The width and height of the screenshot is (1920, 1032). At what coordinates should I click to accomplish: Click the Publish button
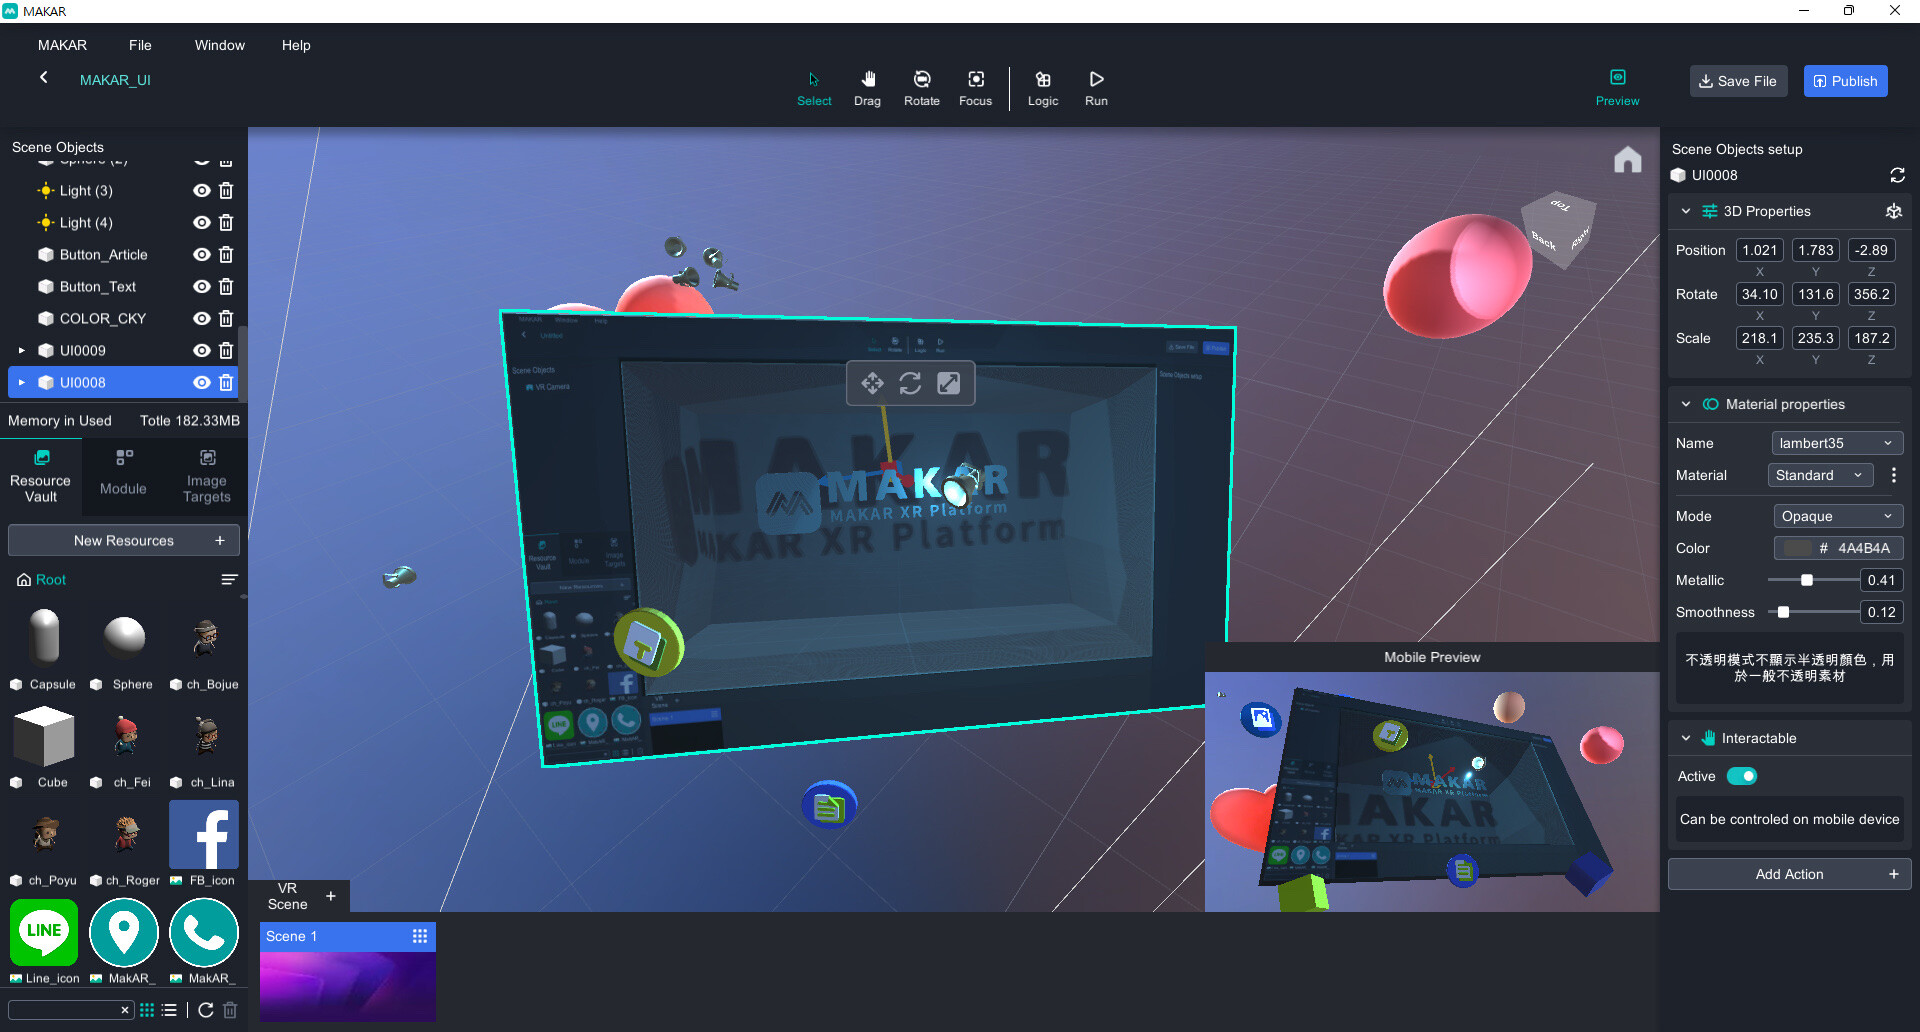(x=1845, y=81)
